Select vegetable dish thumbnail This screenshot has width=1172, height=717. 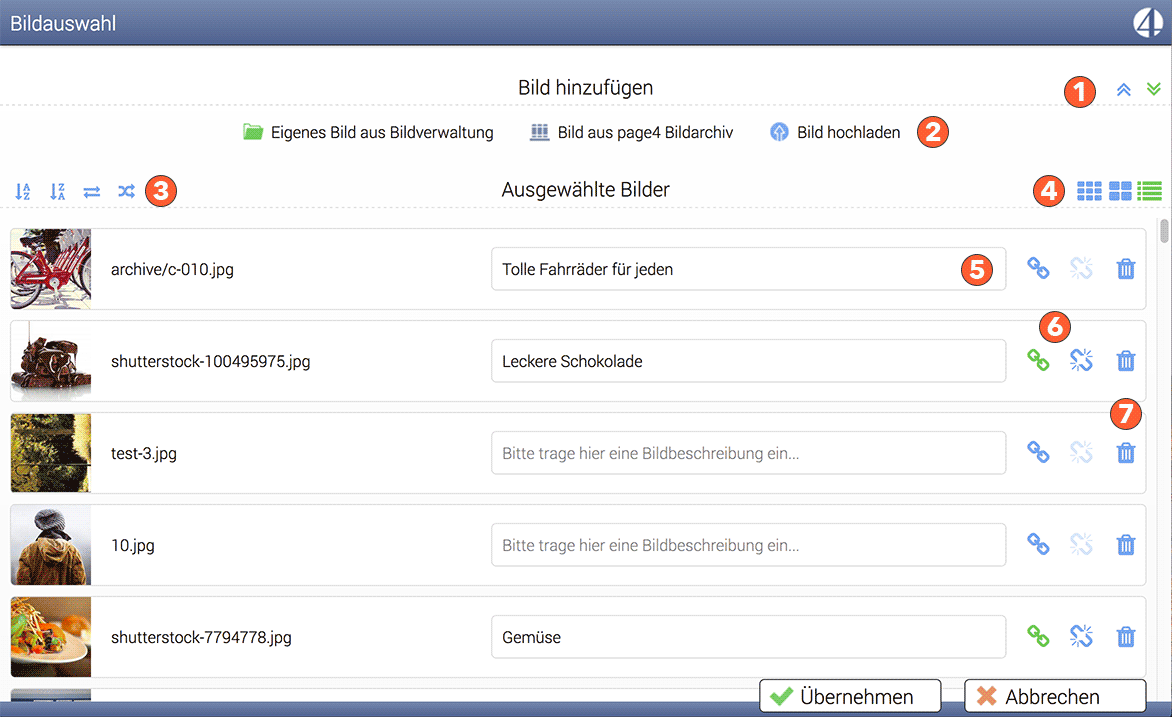tap(51, 637)
